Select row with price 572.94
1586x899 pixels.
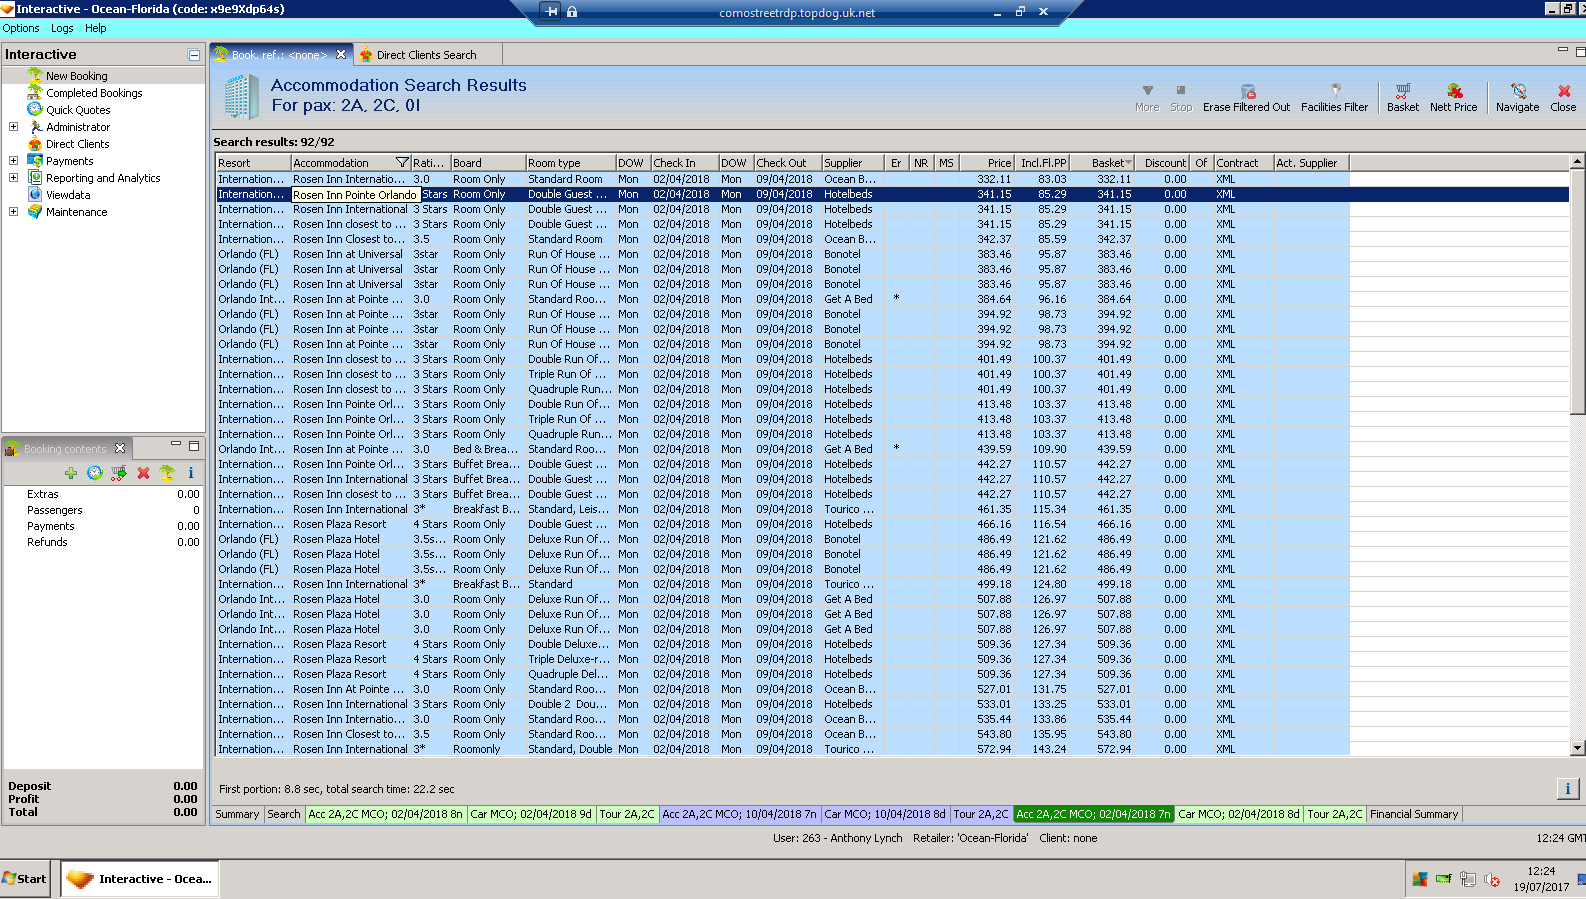[783, 749]
